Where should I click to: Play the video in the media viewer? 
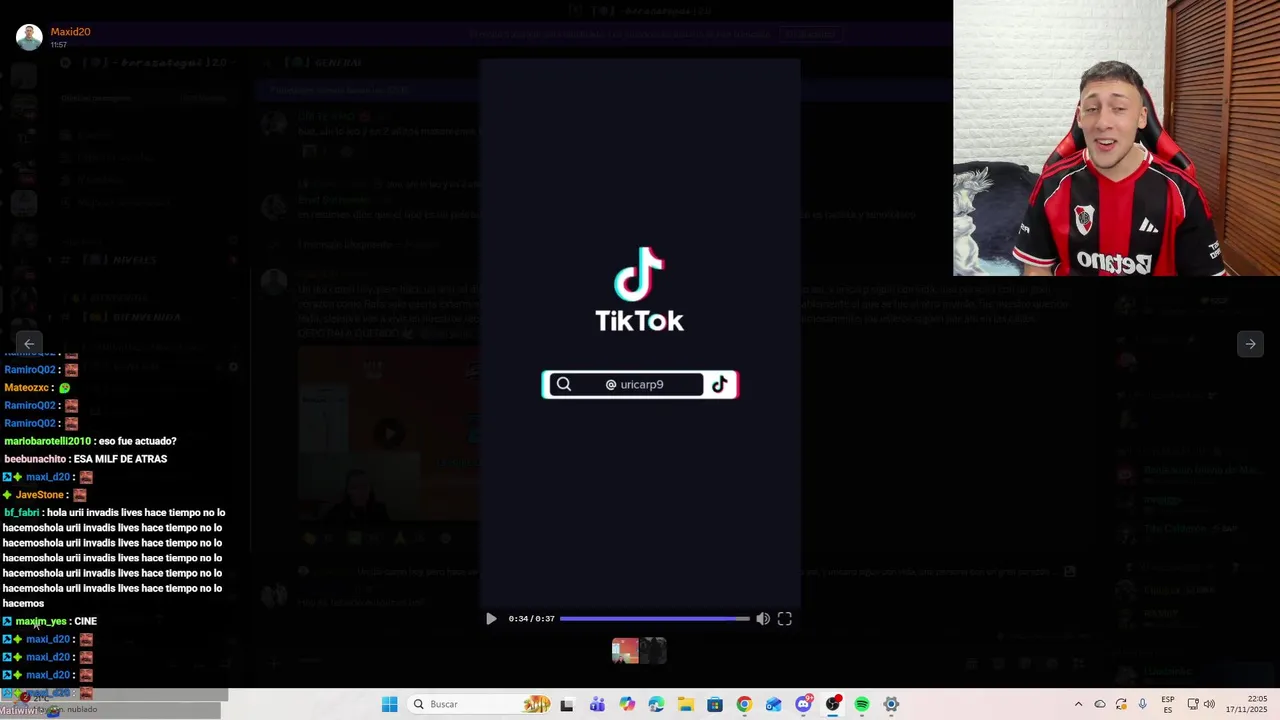point(491,619)
